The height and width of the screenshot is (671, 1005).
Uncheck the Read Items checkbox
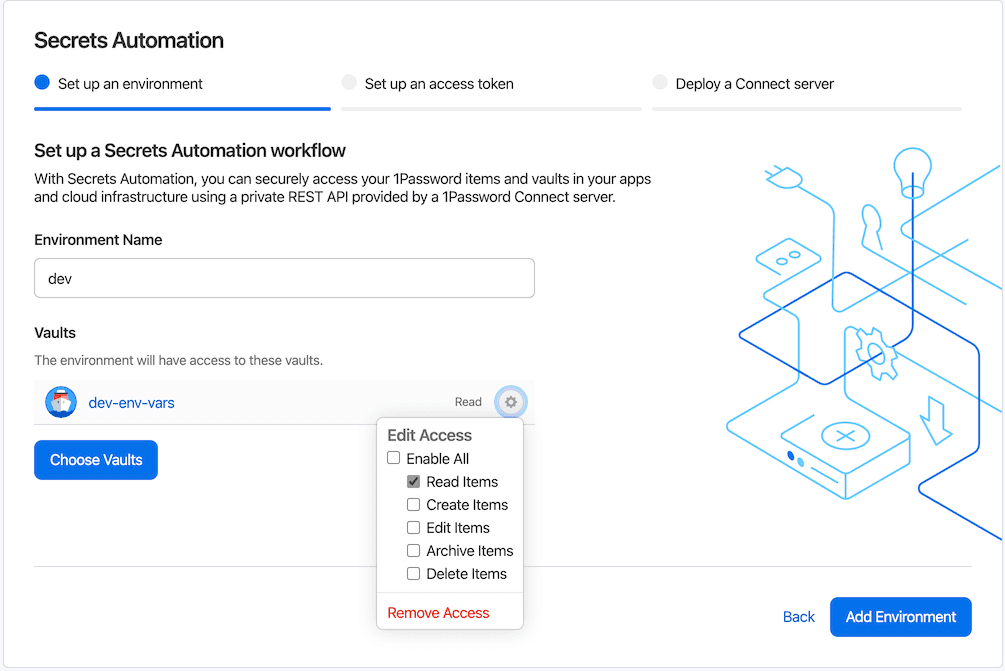pos(413,481)
